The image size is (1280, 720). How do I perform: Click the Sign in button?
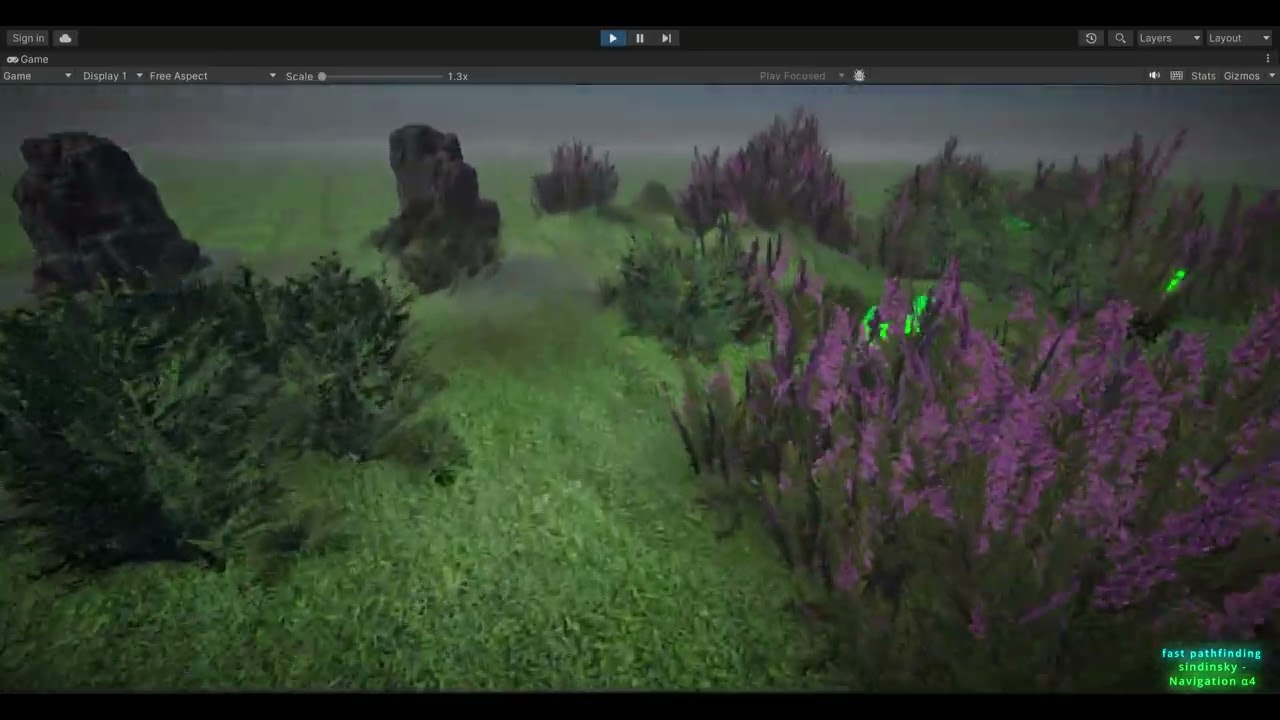pyautogui.click(x=27, y=37)
